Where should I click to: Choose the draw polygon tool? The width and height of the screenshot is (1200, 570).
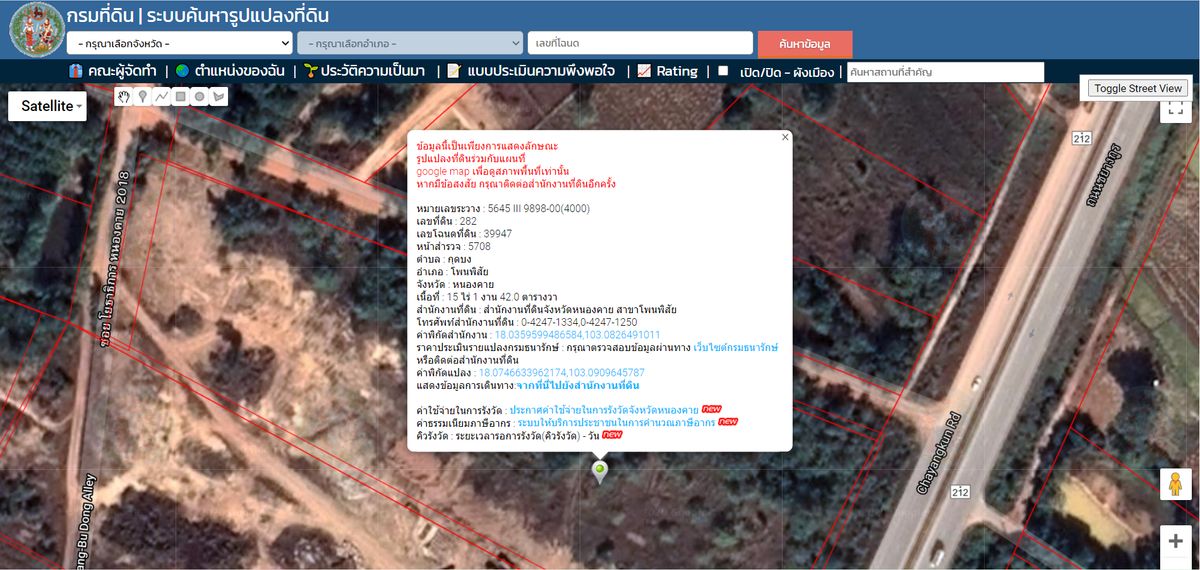click(219, 97)
